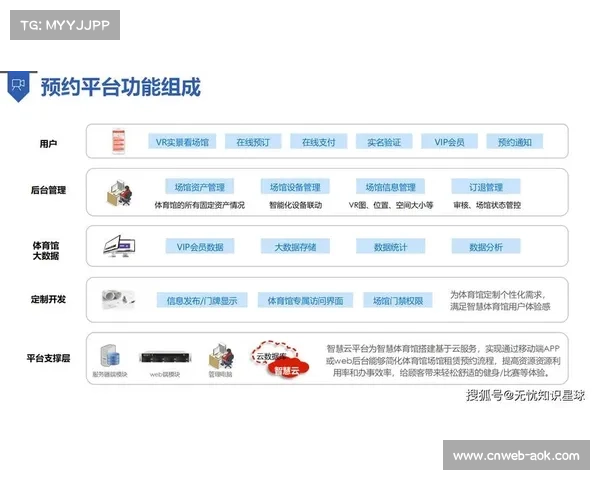Choose the 在线支付 feature box
This screenshot has width=600, height=480.
pyautogui.click(x=318, y=142)
